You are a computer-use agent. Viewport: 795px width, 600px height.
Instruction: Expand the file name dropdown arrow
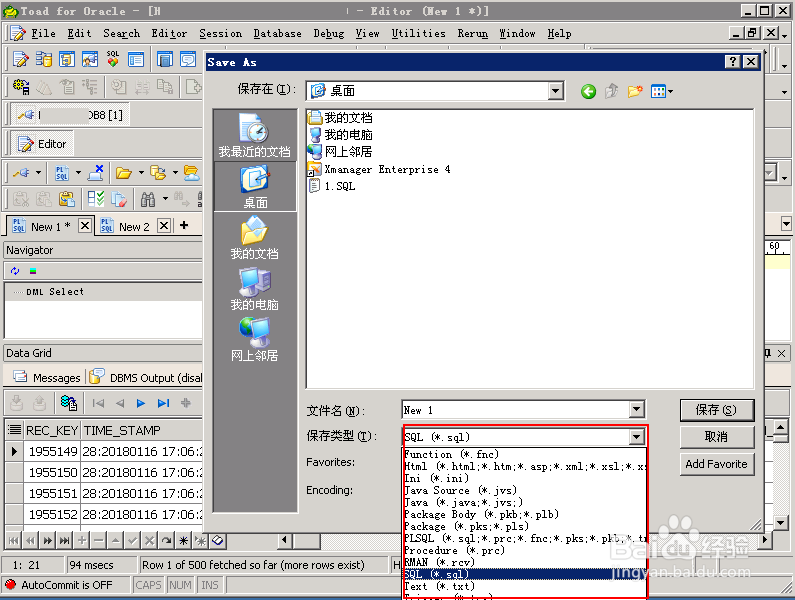(x=636, y=410)
